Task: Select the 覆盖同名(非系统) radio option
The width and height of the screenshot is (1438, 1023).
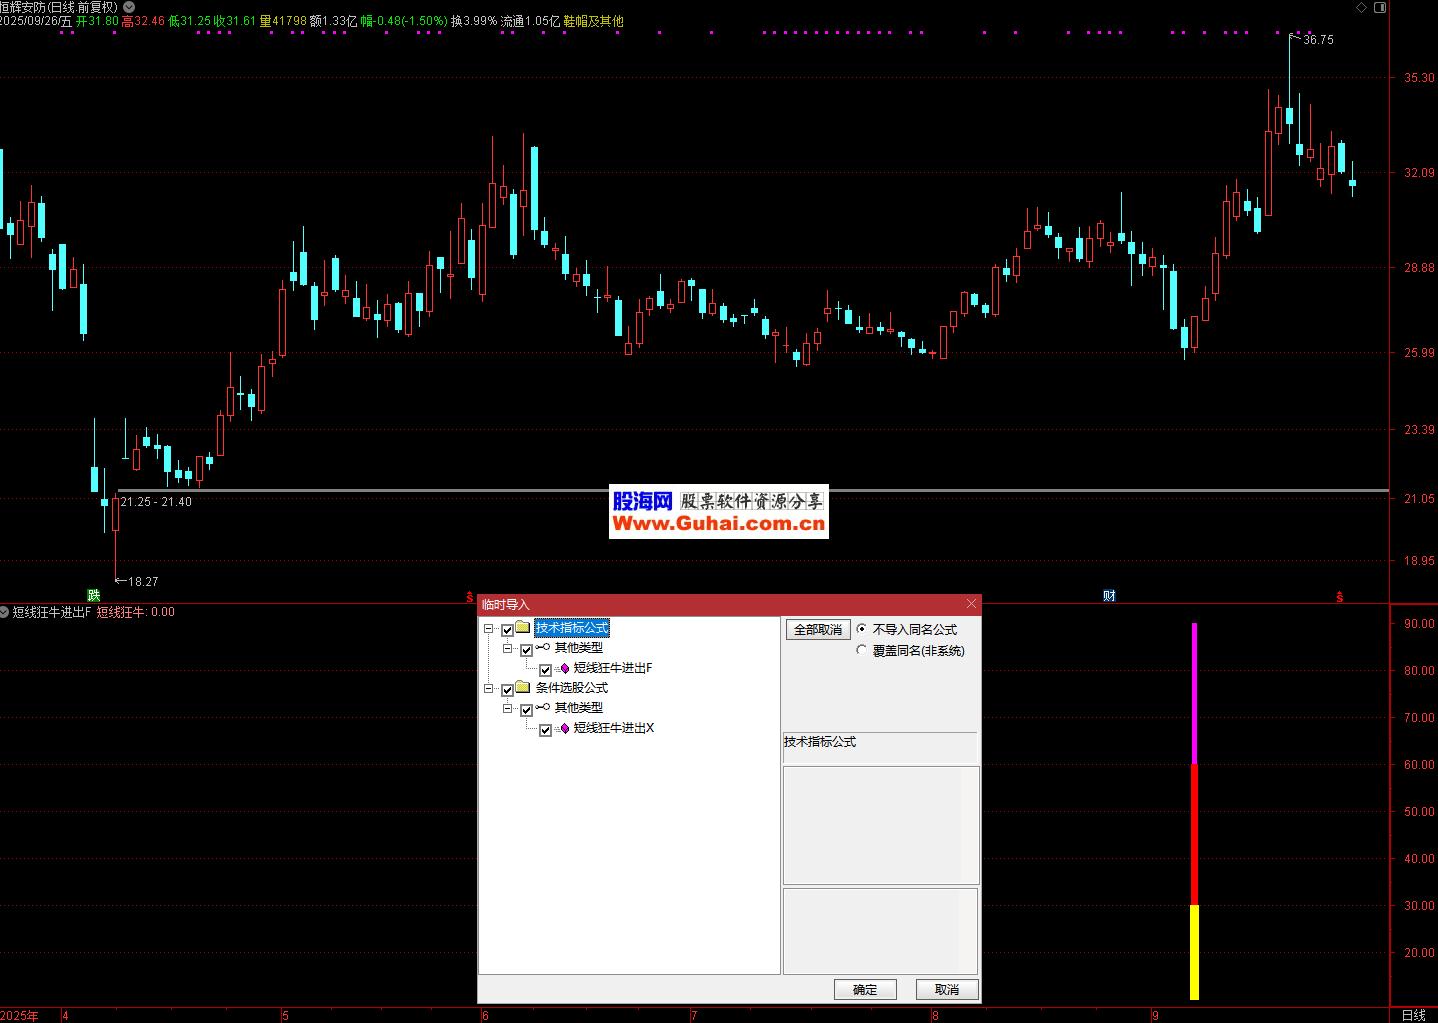Action: click(x=862, y=650)
